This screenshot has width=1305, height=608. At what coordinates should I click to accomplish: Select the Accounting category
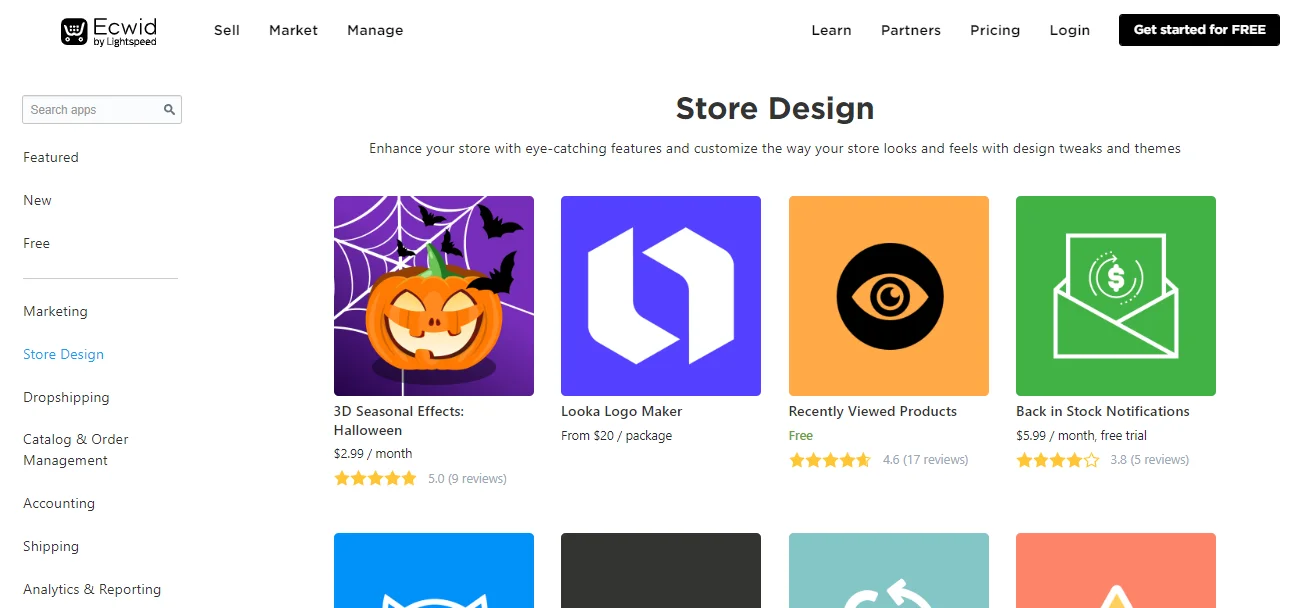click(59, 503)
